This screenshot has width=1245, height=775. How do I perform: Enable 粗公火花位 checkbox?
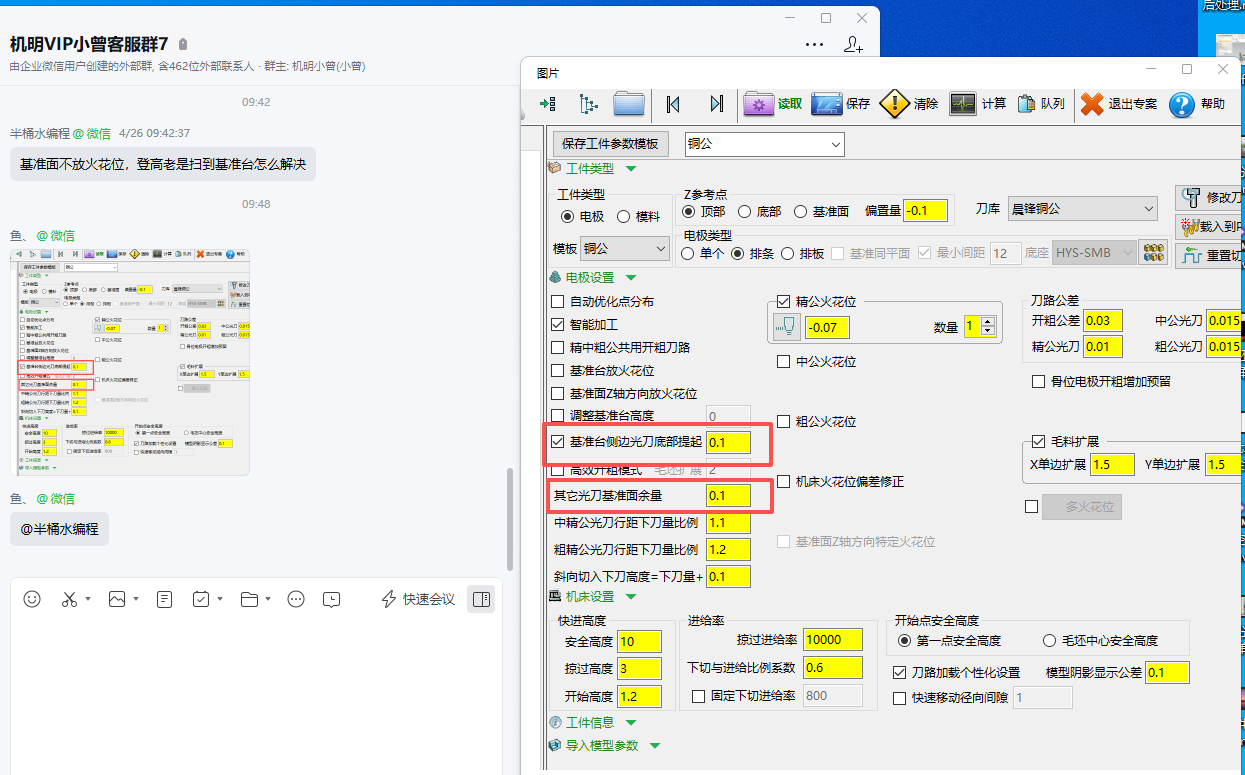tap(784, 421)
